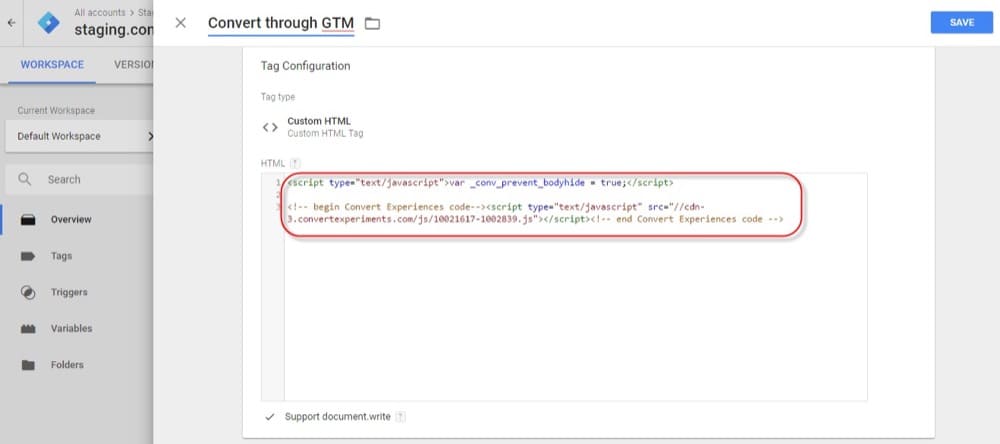The height and width of the screenshot is (444, 1000).
Task: Close the tag editor with the X
Action: [180, 23]
